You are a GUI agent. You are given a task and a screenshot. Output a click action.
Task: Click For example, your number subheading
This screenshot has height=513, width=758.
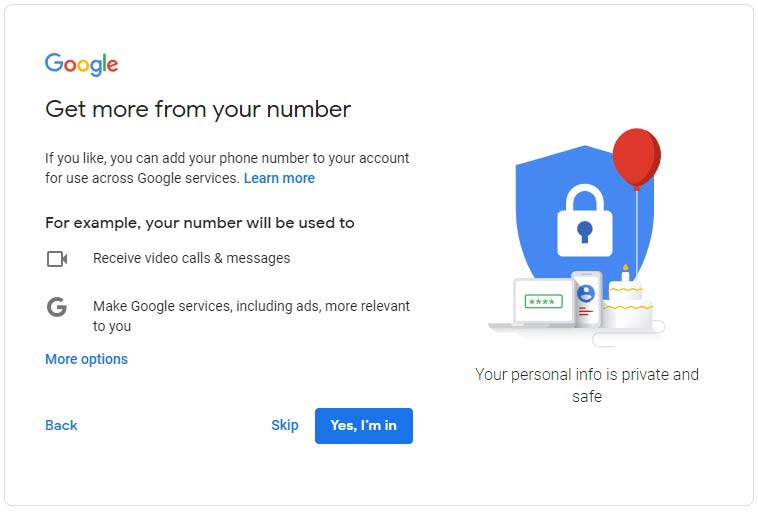pyautogui.click(x=200, y=223)
